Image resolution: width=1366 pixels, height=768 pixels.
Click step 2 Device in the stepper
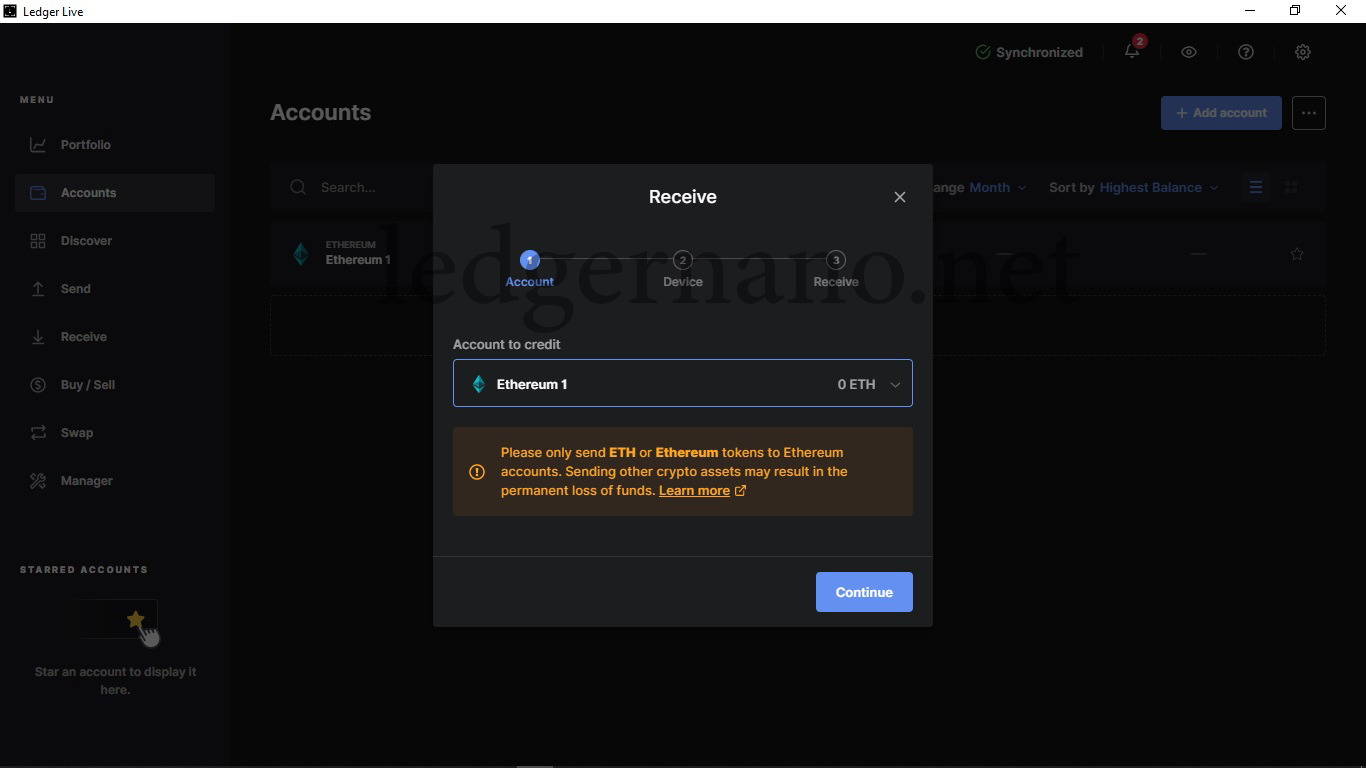point(683,269)
